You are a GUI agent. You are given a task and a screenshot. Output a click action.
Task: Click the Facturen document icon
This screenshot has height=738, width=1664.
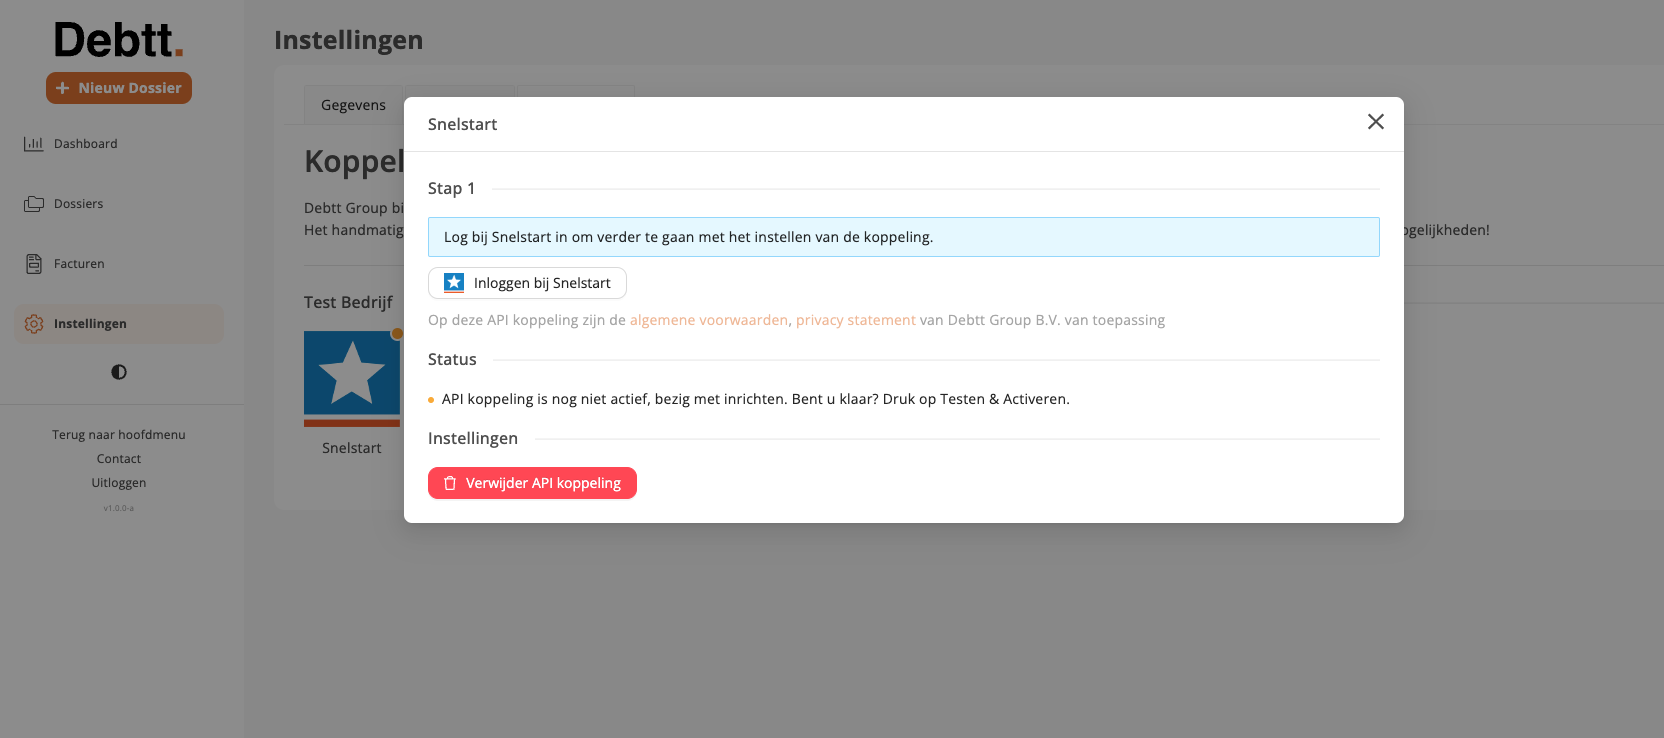pos(34,264)
